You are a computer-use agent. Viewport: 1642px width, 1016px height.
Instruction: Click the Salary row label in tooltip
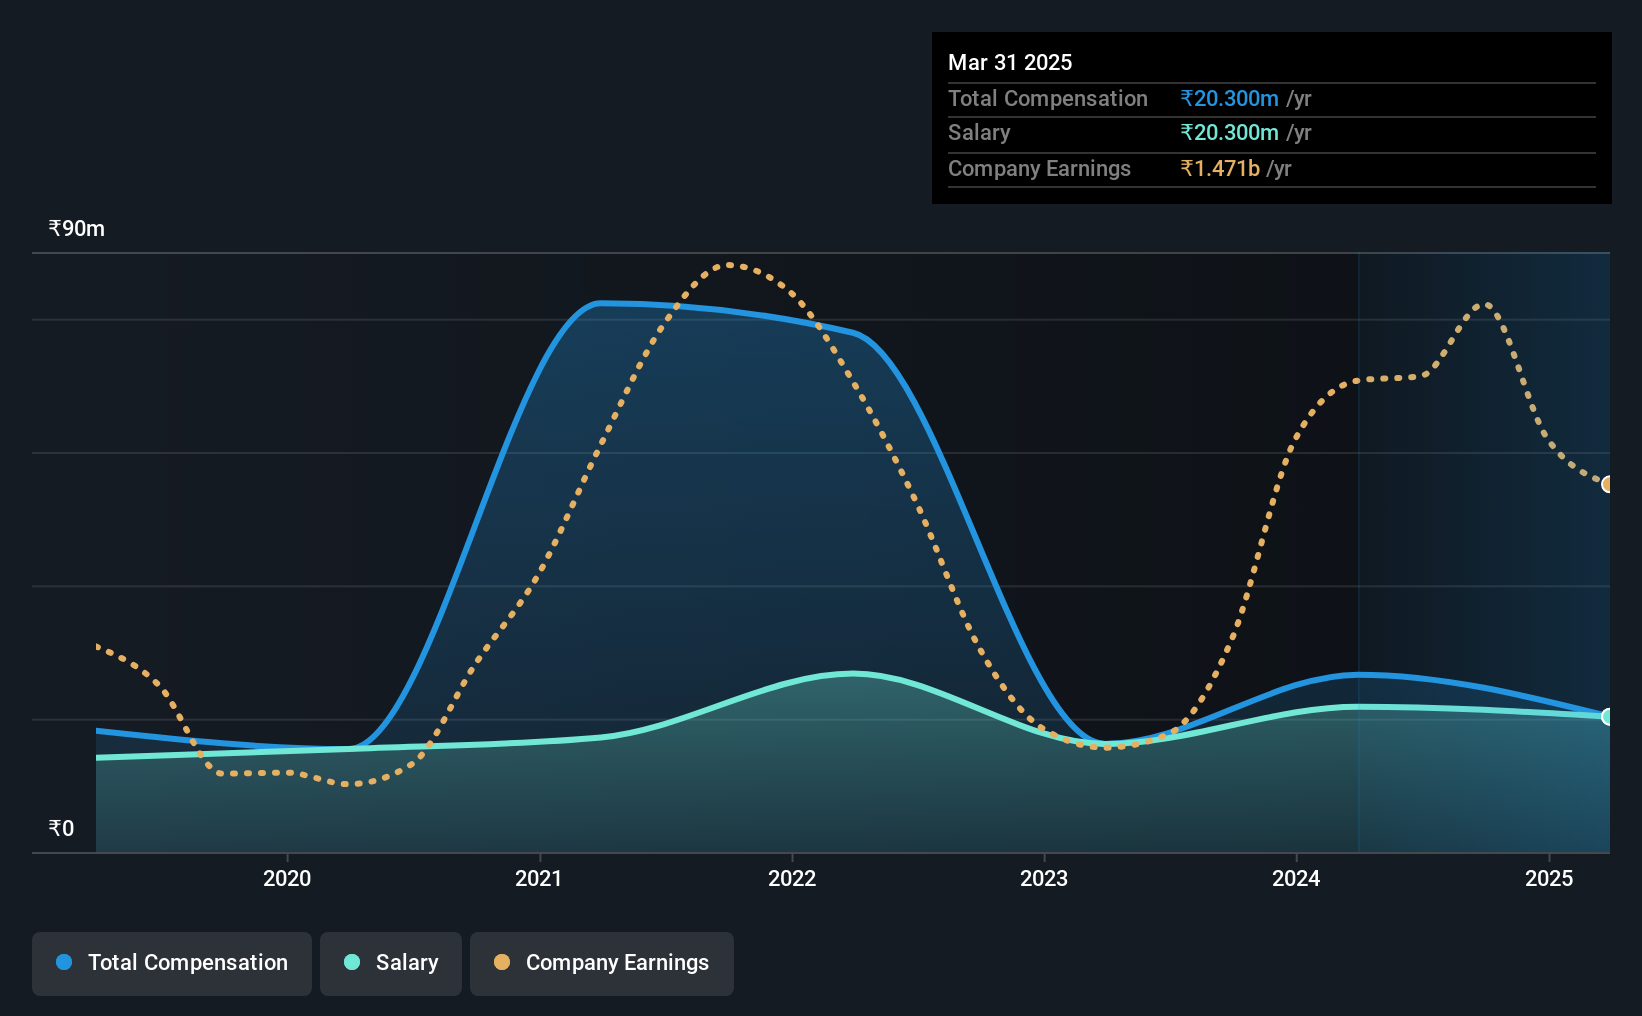pyautogui.click(x=979, y=132)
